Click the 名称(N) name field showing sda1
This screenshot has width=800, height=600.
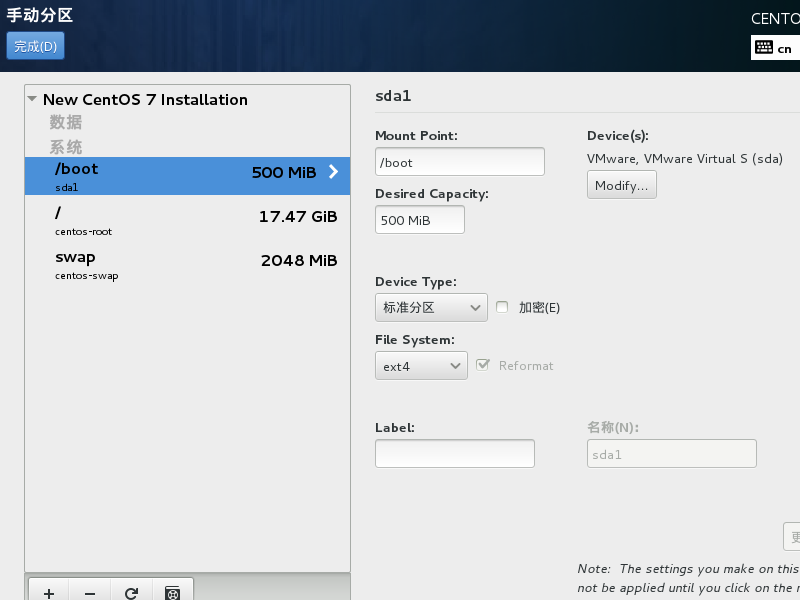pyautogui.click(x=671, y=454)
